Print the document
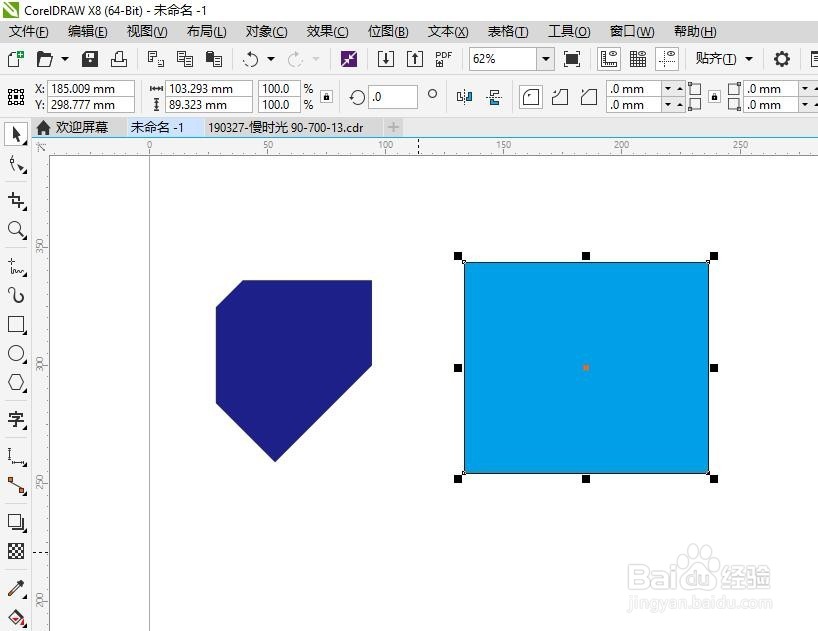Screen dimensions: 818x631 [119, 59]
